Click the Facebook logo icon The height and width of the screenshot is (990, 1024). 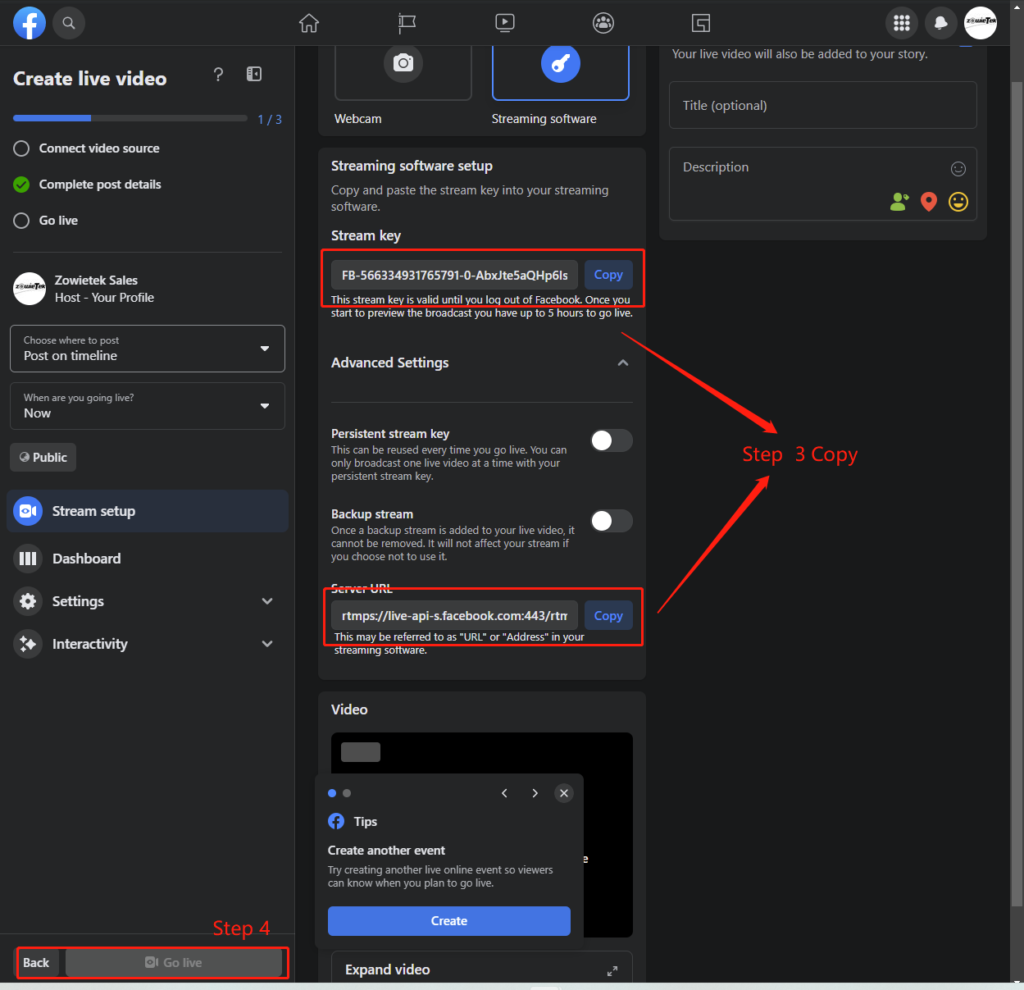(x=29, y=22)
